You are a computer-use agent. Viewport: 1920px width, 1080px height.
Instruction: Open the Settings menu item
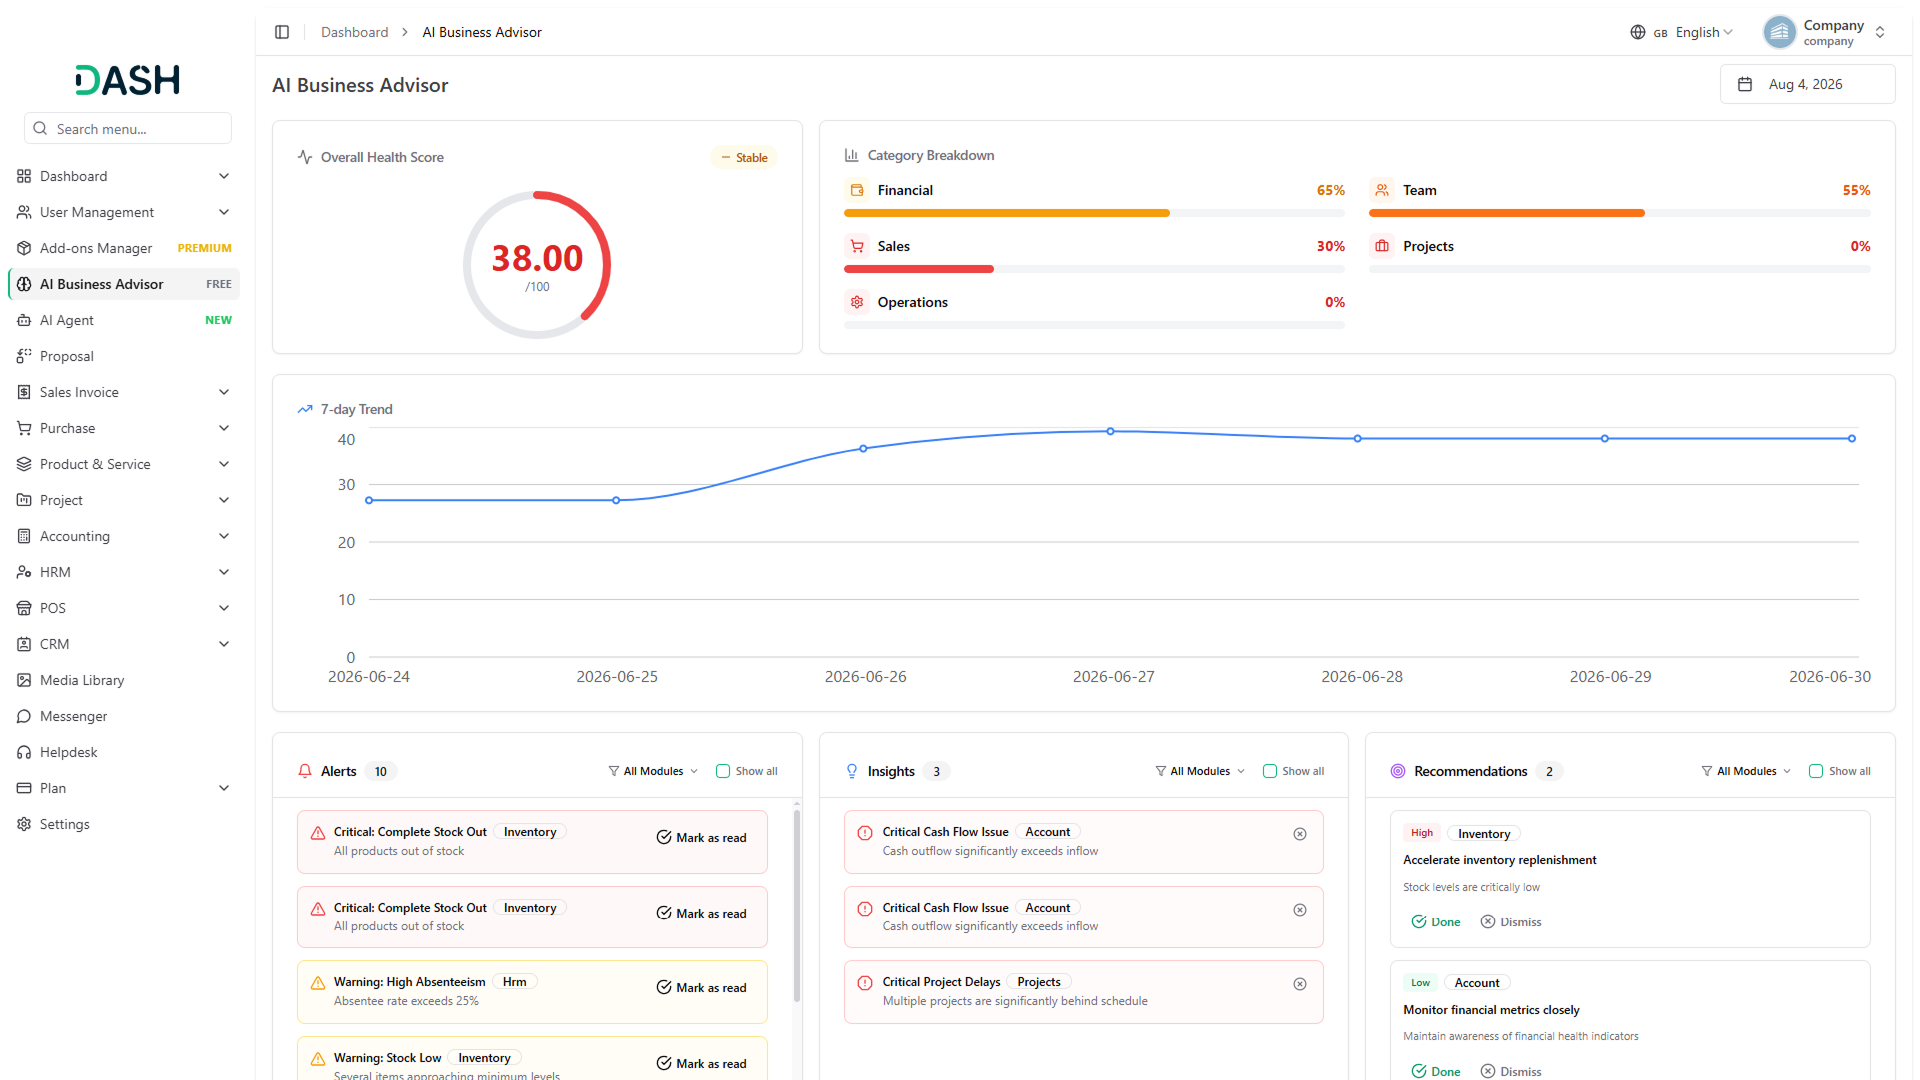coord(124,824)
